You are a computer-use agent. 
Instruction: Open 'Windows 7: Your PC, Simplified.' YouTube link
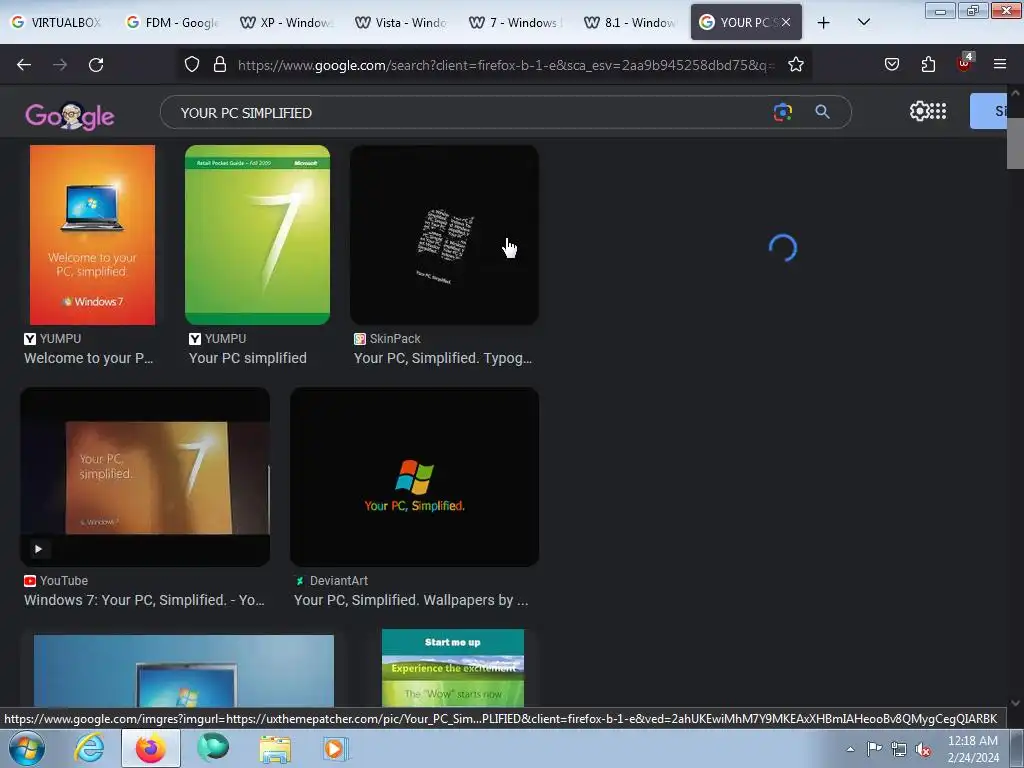[144, 600]
